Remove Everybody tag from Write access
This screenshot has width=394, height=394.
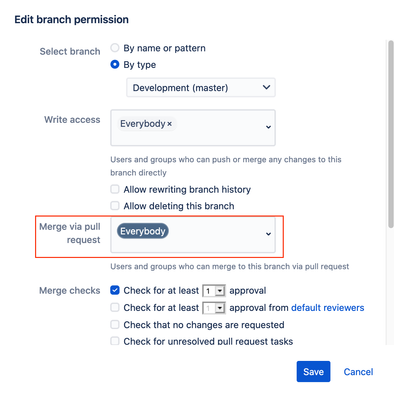pos(169,124)
